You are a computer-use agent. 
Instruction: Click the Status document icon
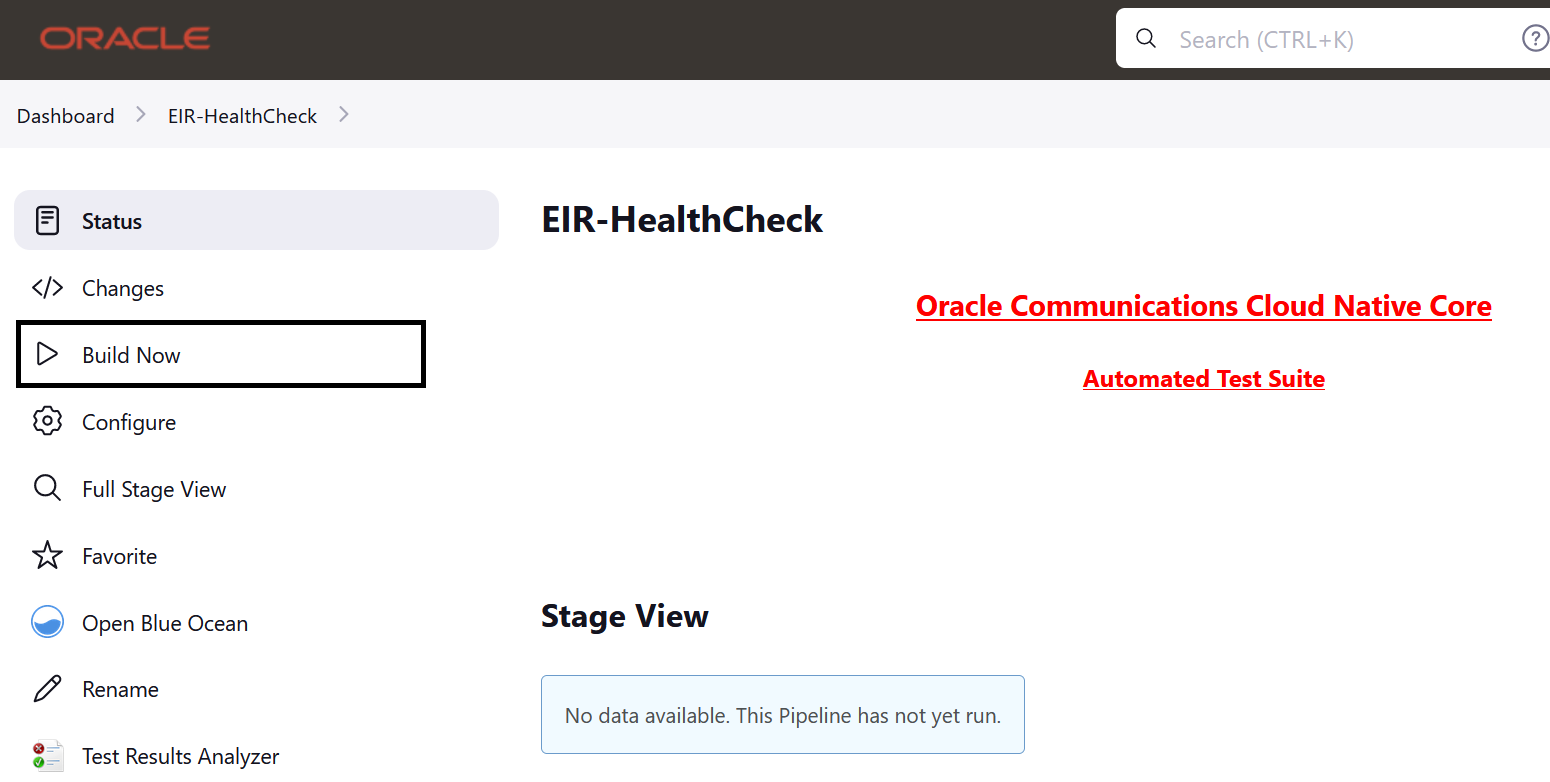(47, 220)
